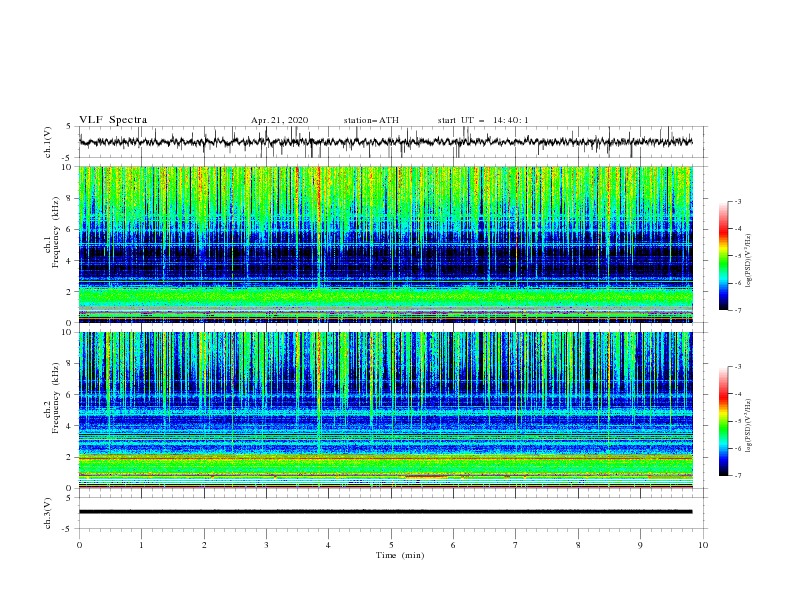Click the log(PSD) label beside ch.1 colorbar
Screen dimensions: 792x612
coord(749,261)
